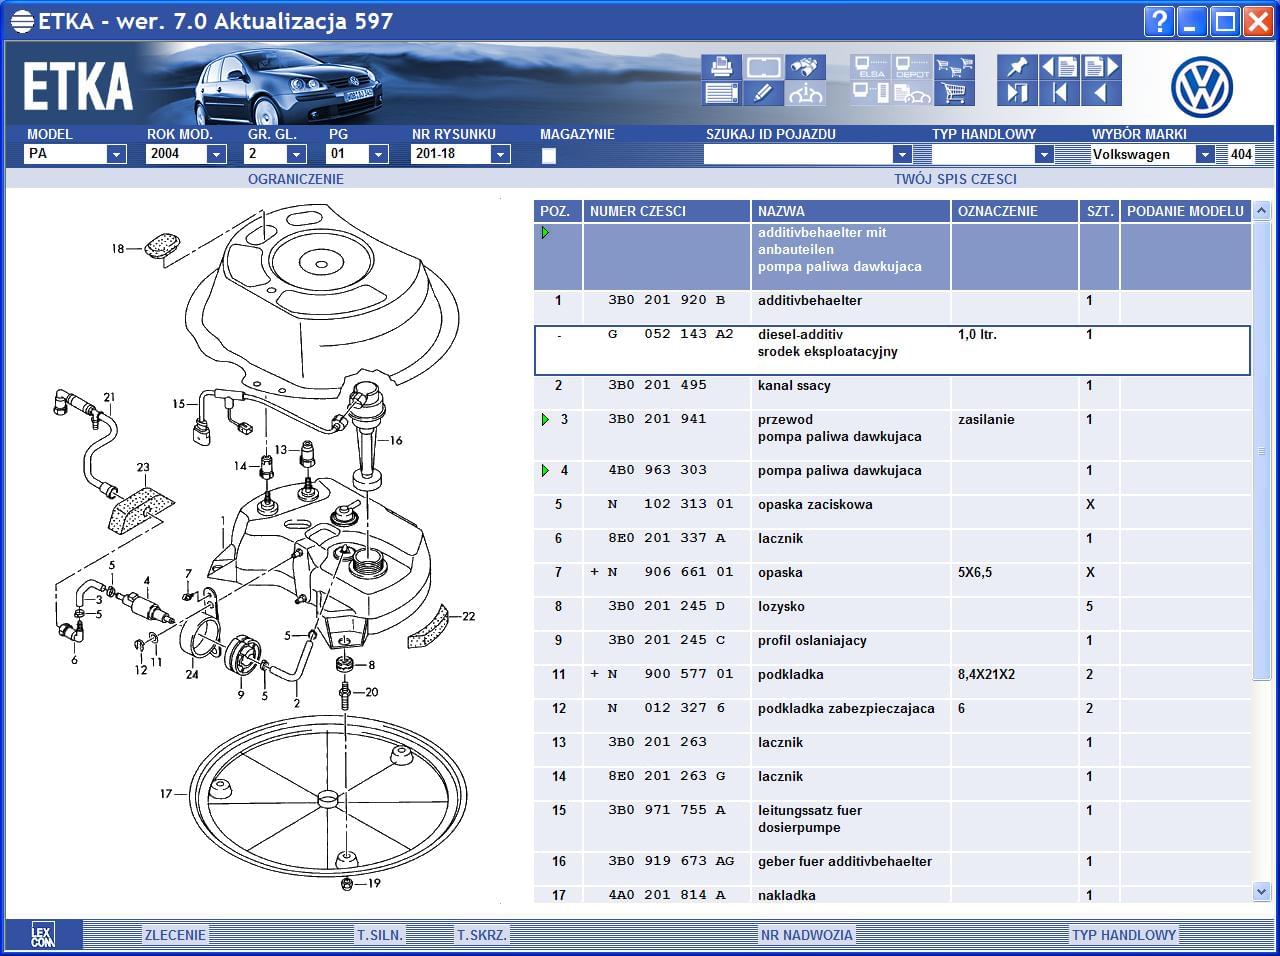Select the diesel-additiv G 052 143 A2 row
1280x956 pixels.
(892, 350)
